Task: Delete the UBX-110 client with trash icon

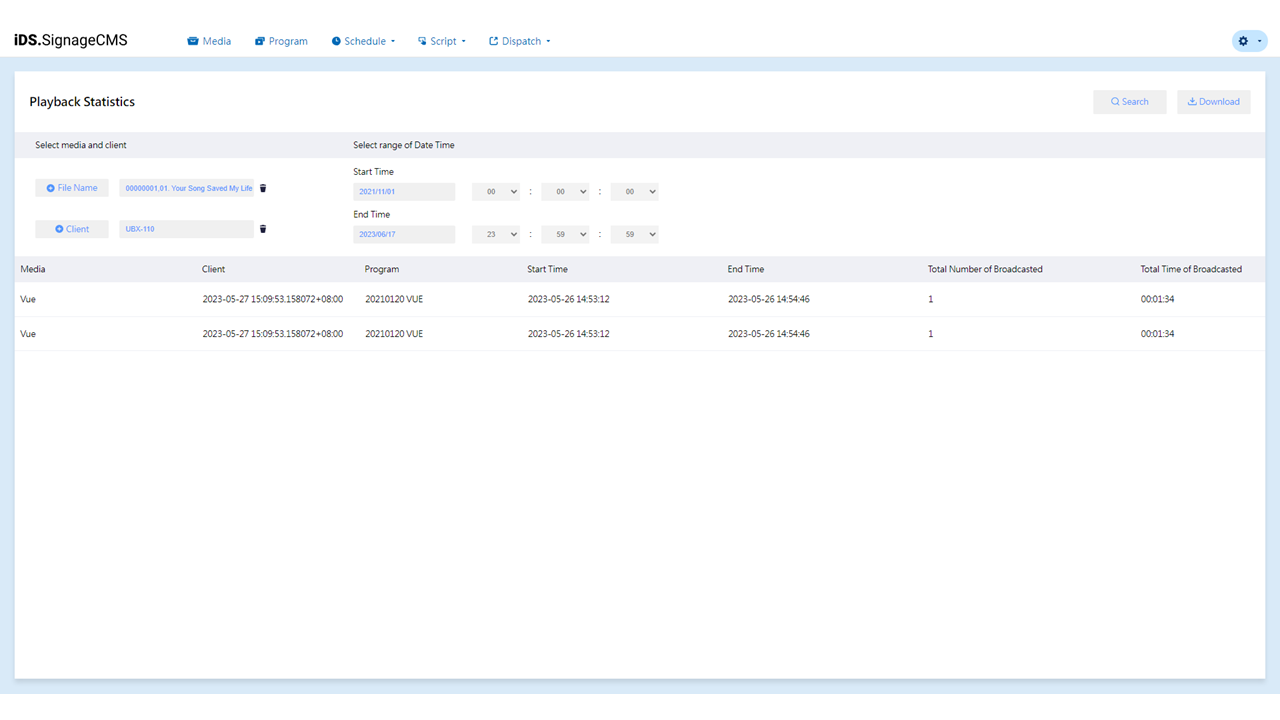Action: 263,229
